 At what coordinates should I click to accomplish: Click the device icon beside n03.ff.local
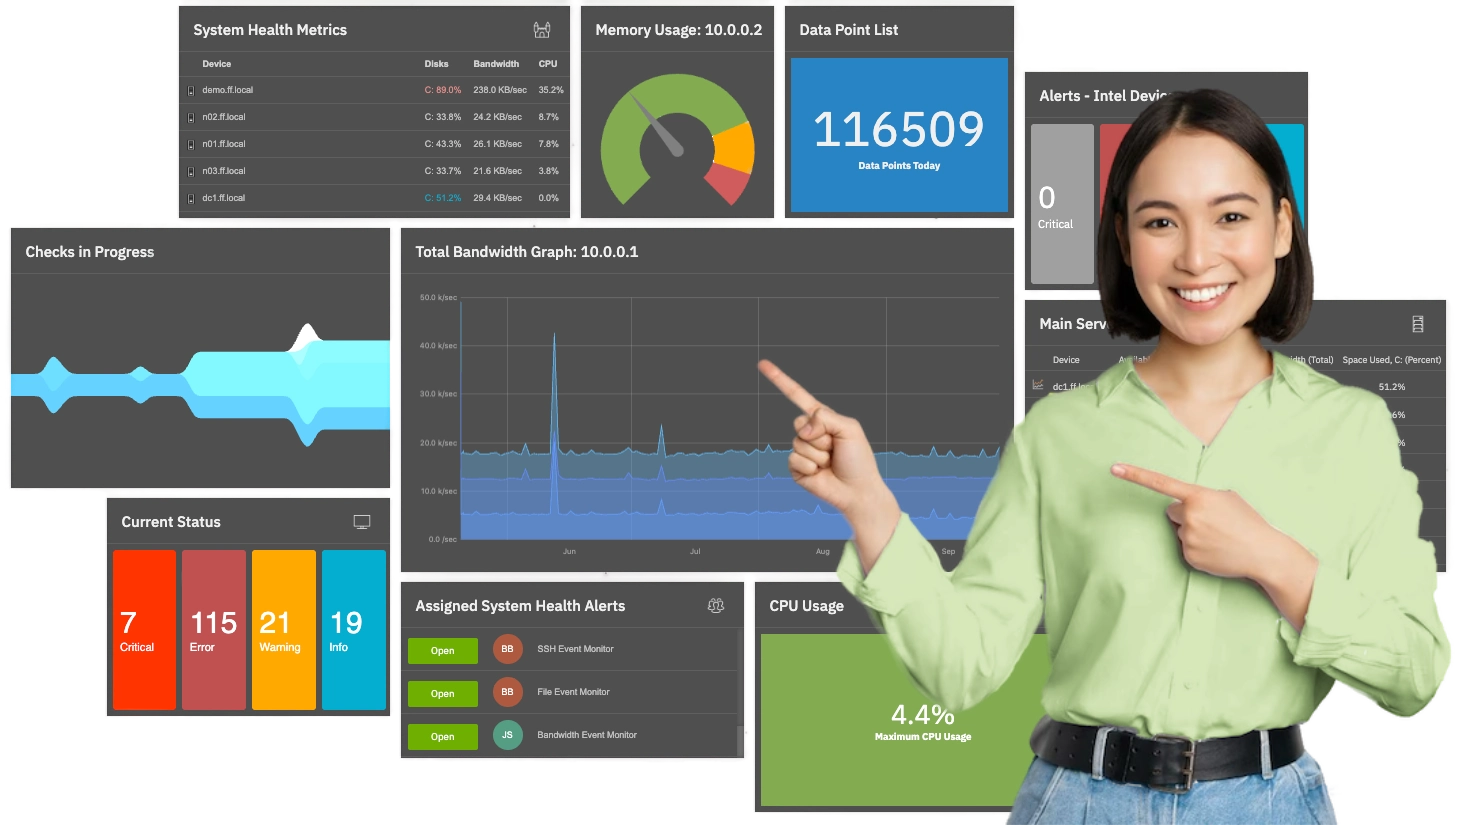coord(193,170)
